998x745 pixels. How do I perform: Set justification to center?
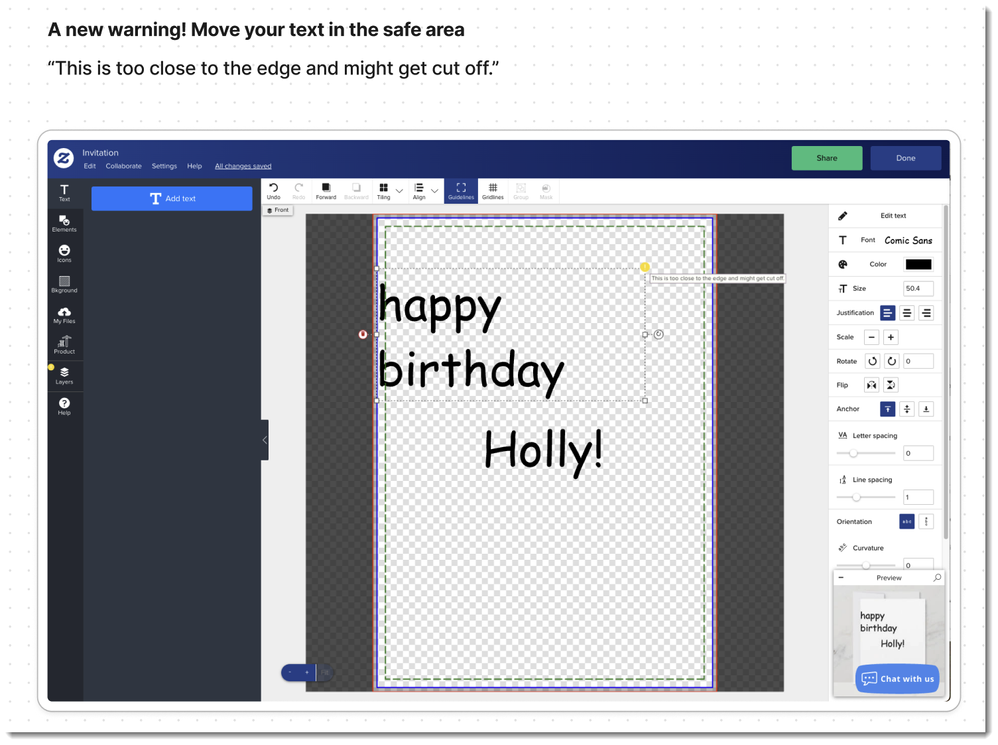tap(907, 313)
